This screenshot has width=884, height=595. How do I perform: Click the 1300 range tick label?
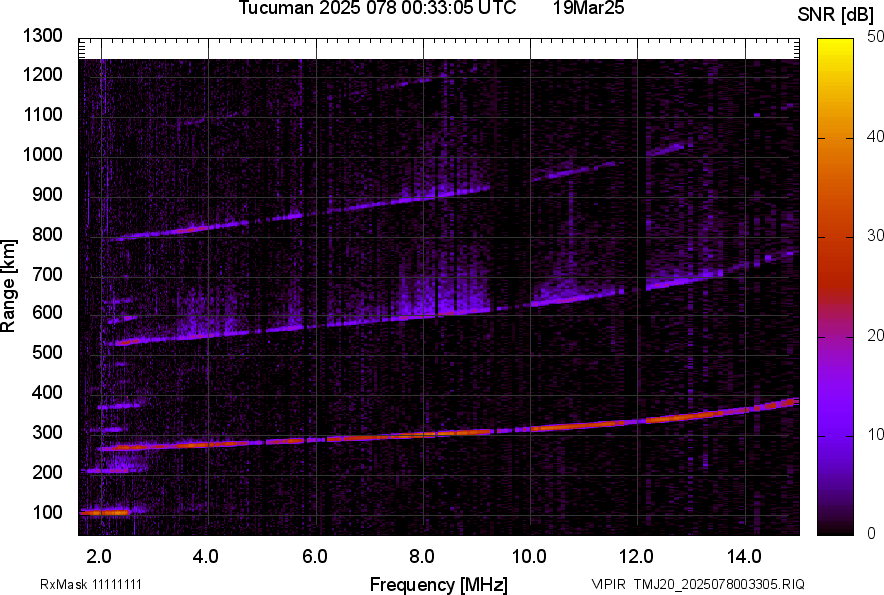tap(43, 36)
